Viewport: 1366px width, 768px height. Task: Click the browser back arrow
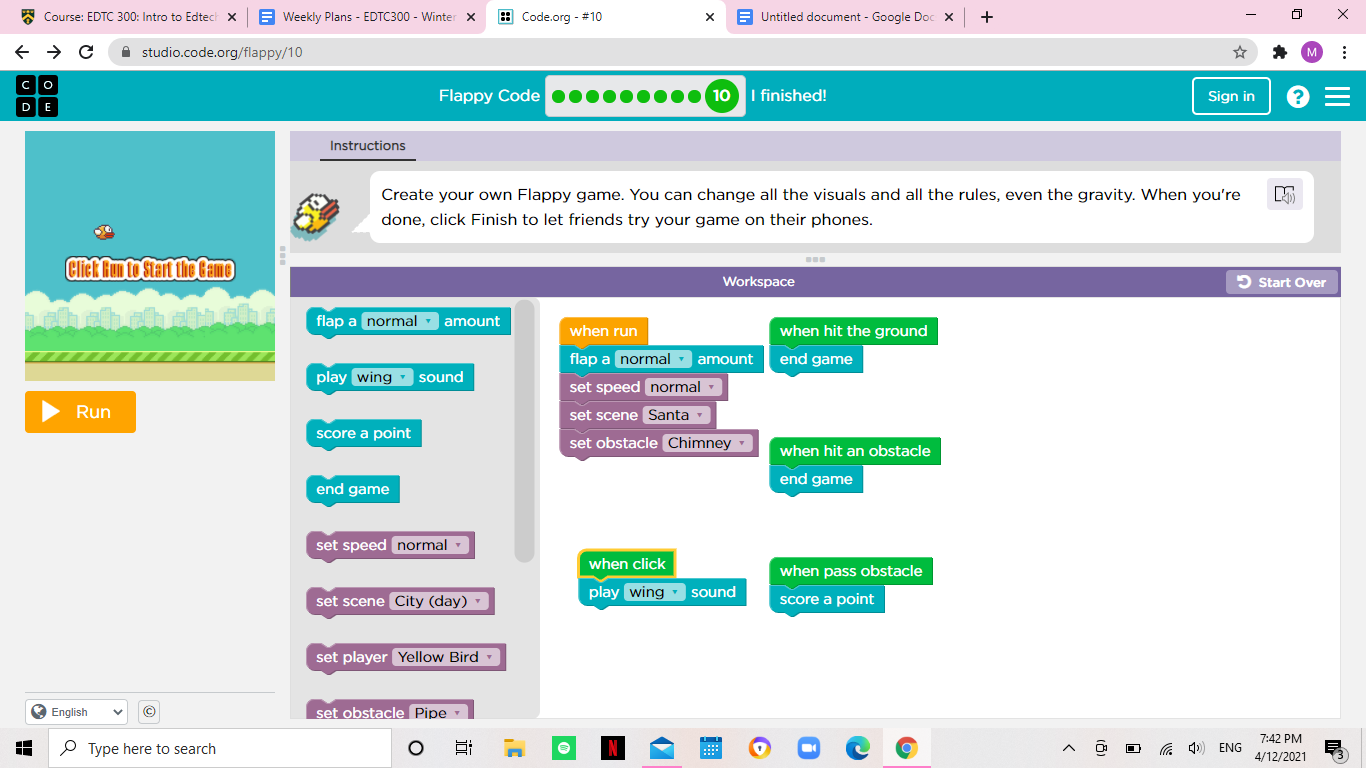tap(22, 52)
